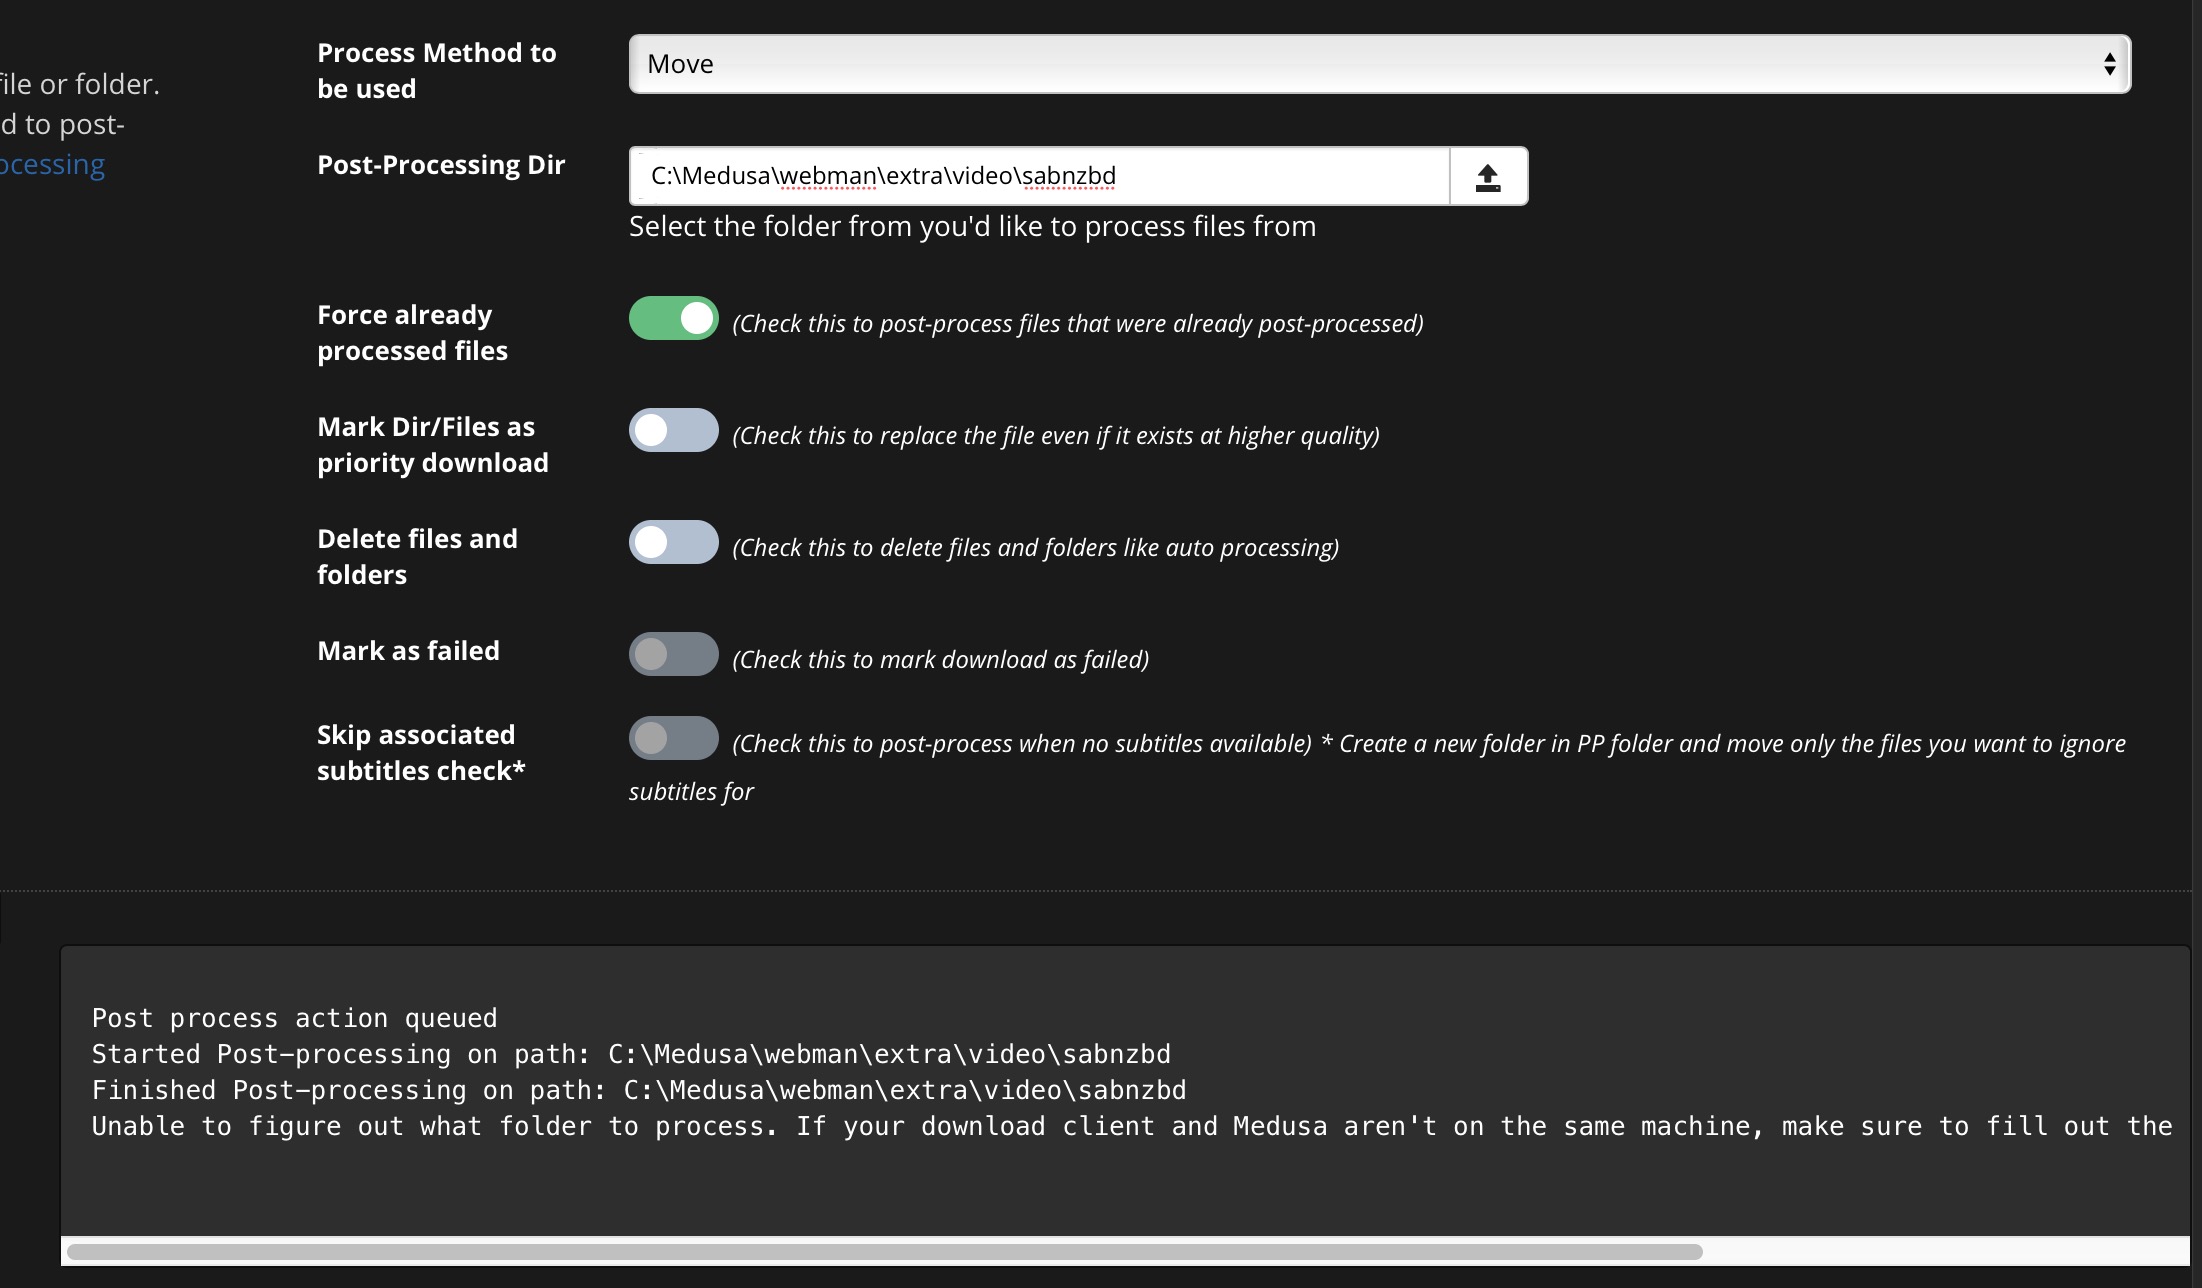
Task: Click 'Select the folder from you'd like' help text
Action: (972, 227)
